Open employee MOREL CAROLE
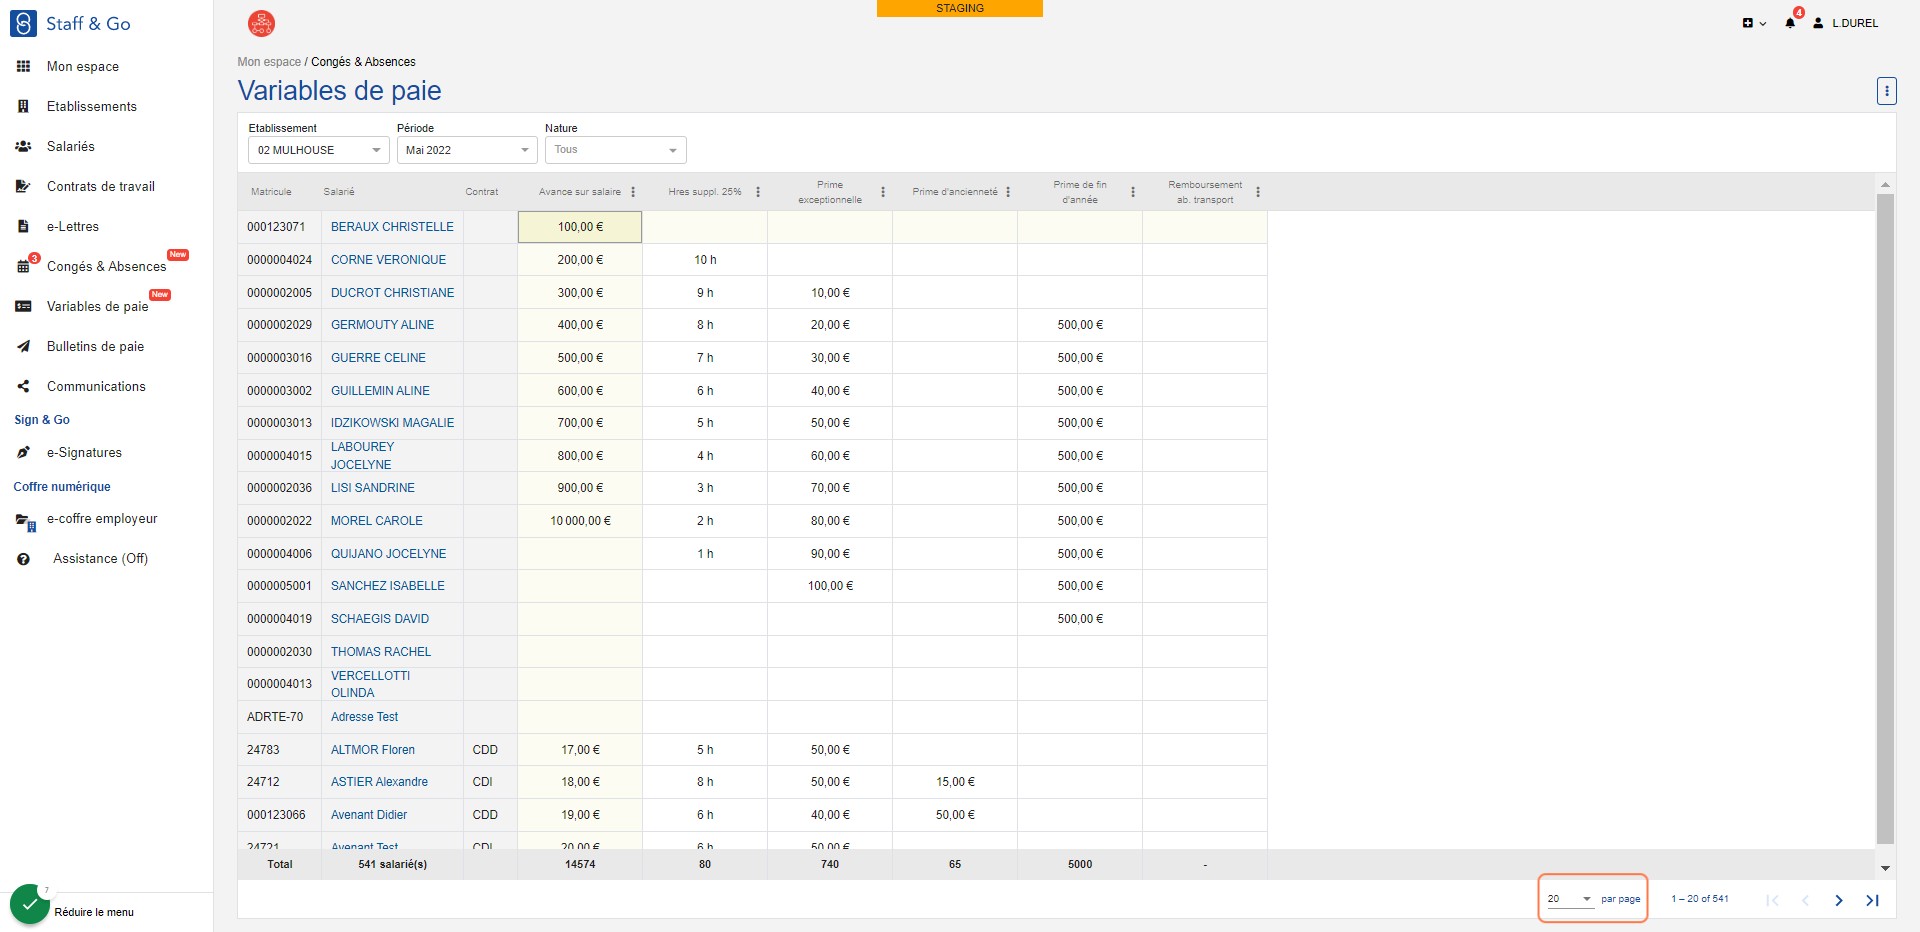This screenshot has width=1920, height=932. 377,521
